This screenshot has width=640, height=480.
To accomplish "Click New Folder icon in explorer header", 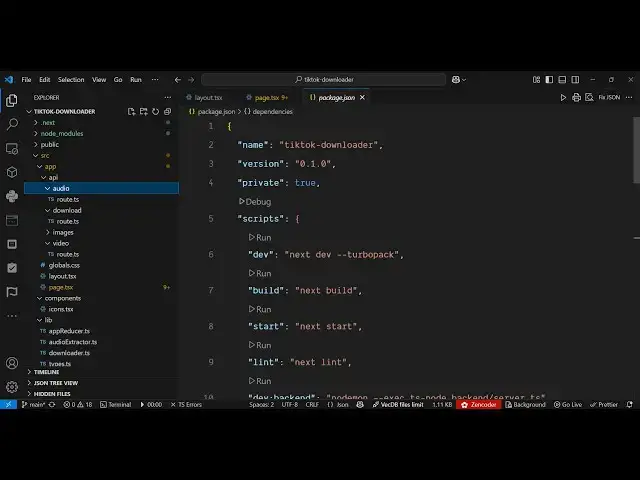I will [x=144, y=111].
